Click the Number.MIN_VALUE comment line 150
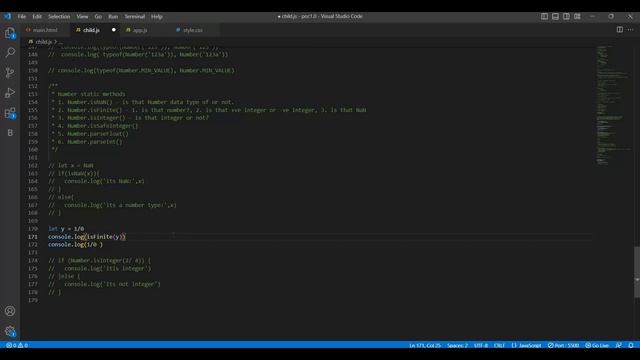 pyautogui.click(x=142, y=71)
